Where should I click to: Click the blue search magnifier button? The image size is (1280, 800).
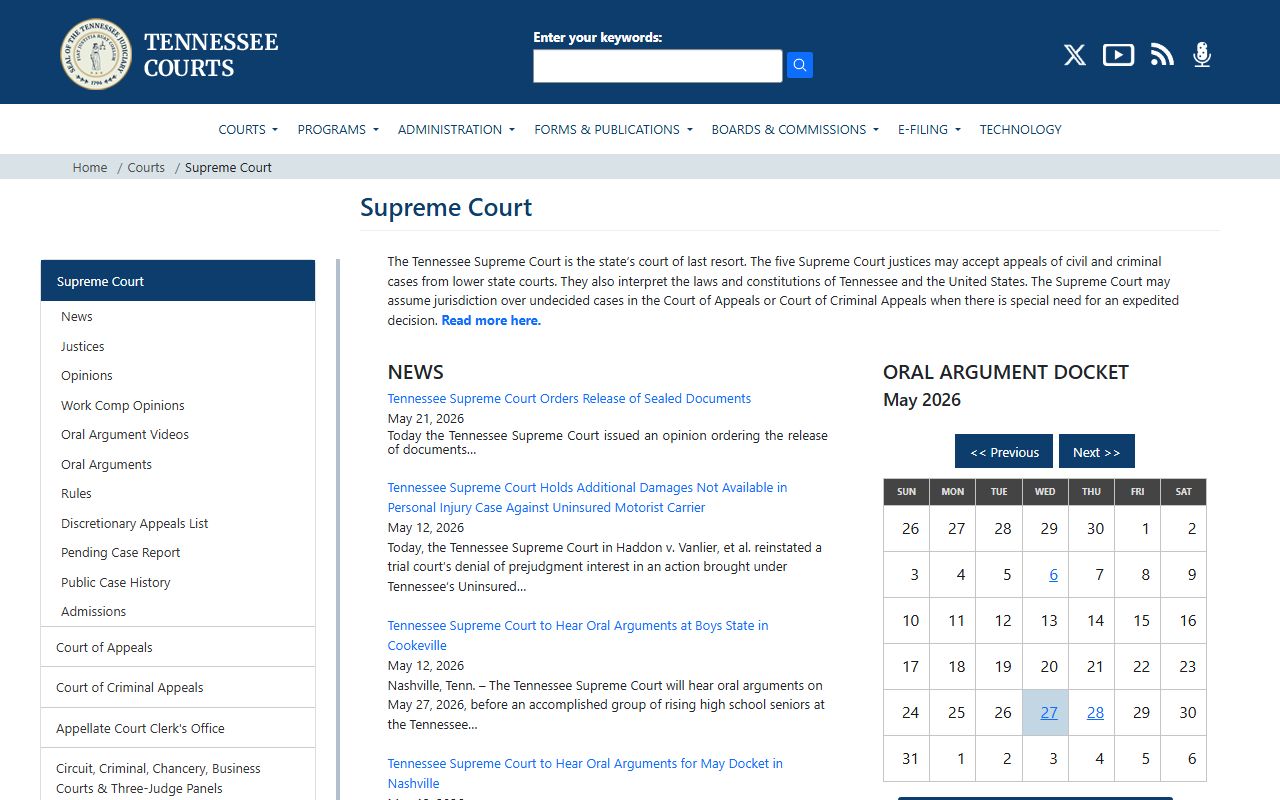tap(799, 65)
